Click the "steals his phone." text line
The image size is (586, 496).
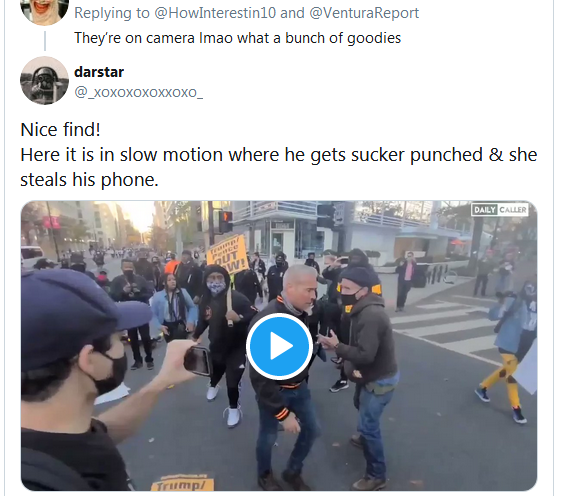[x=90, y=180]
